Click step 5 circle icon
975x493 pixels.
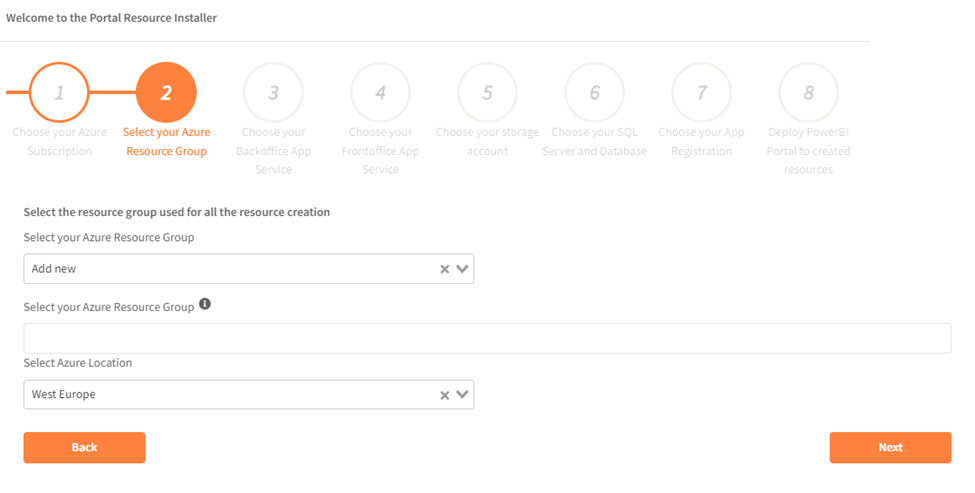(487, 93)
